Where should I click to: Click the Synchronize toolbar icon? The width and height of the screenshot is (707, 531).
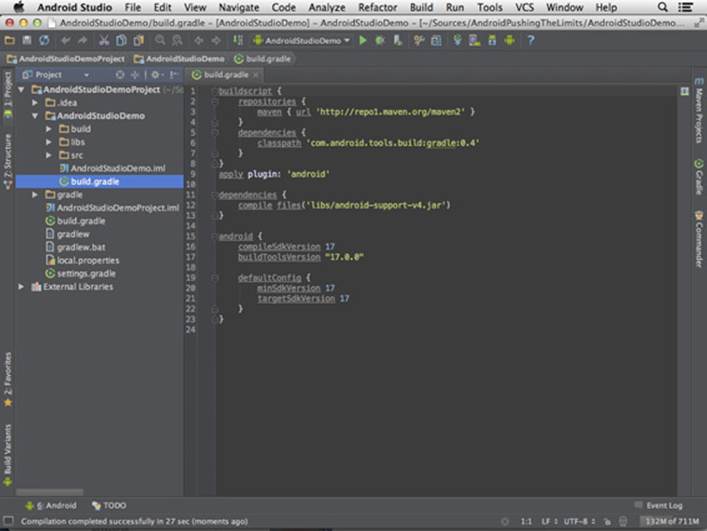(x=44, y=41)
